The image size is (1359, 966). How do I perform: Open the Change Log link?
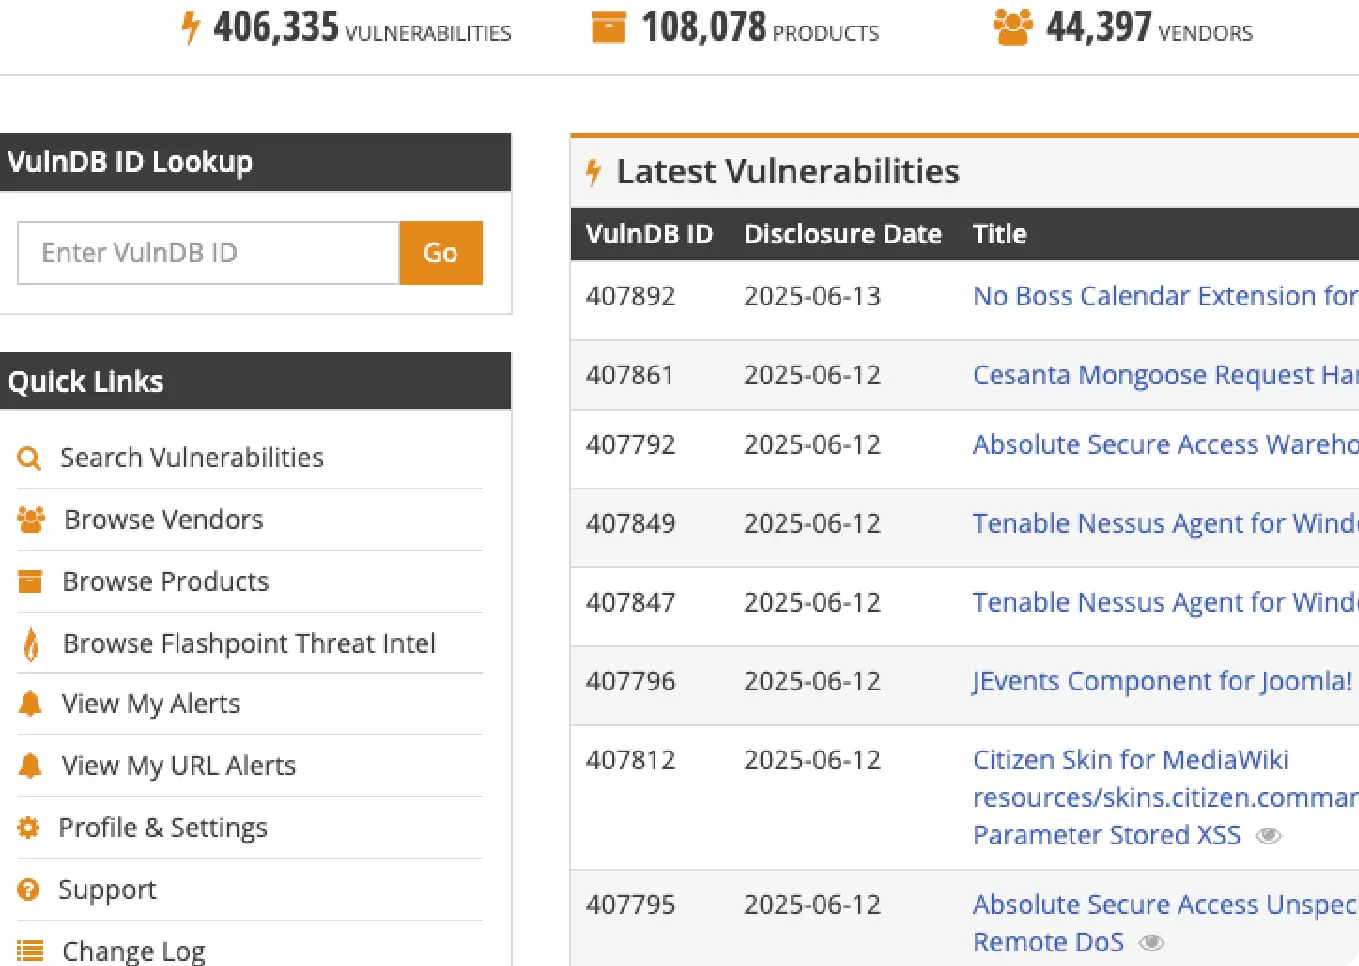pyautogui.click(x=134, y=951)
